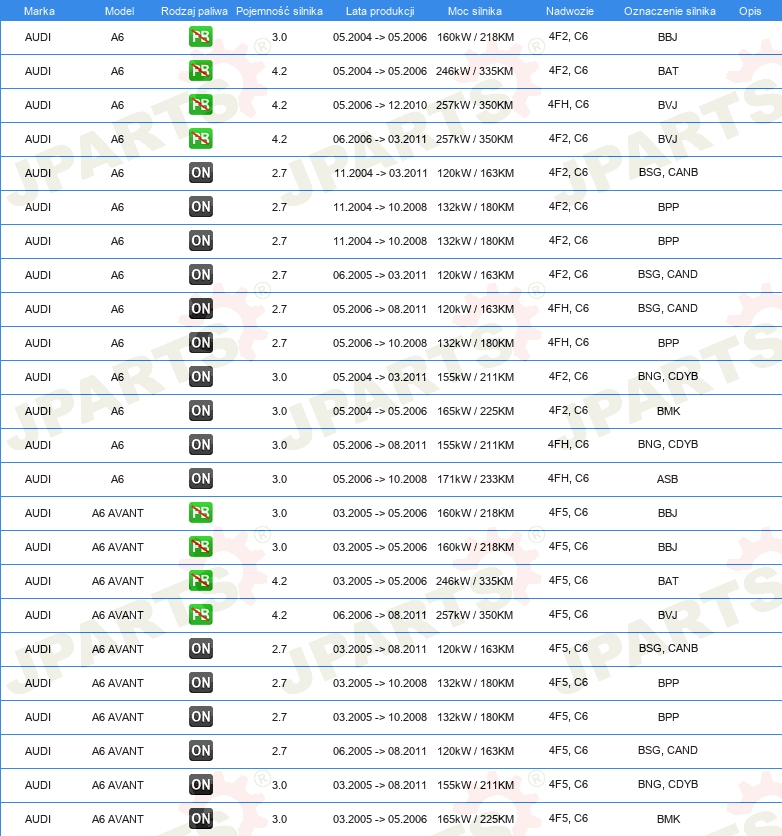Select the 165kW / 225KM cell in the A6 4F2 row
Viewport: 782px width, 836px height.
tap(475, 411)
